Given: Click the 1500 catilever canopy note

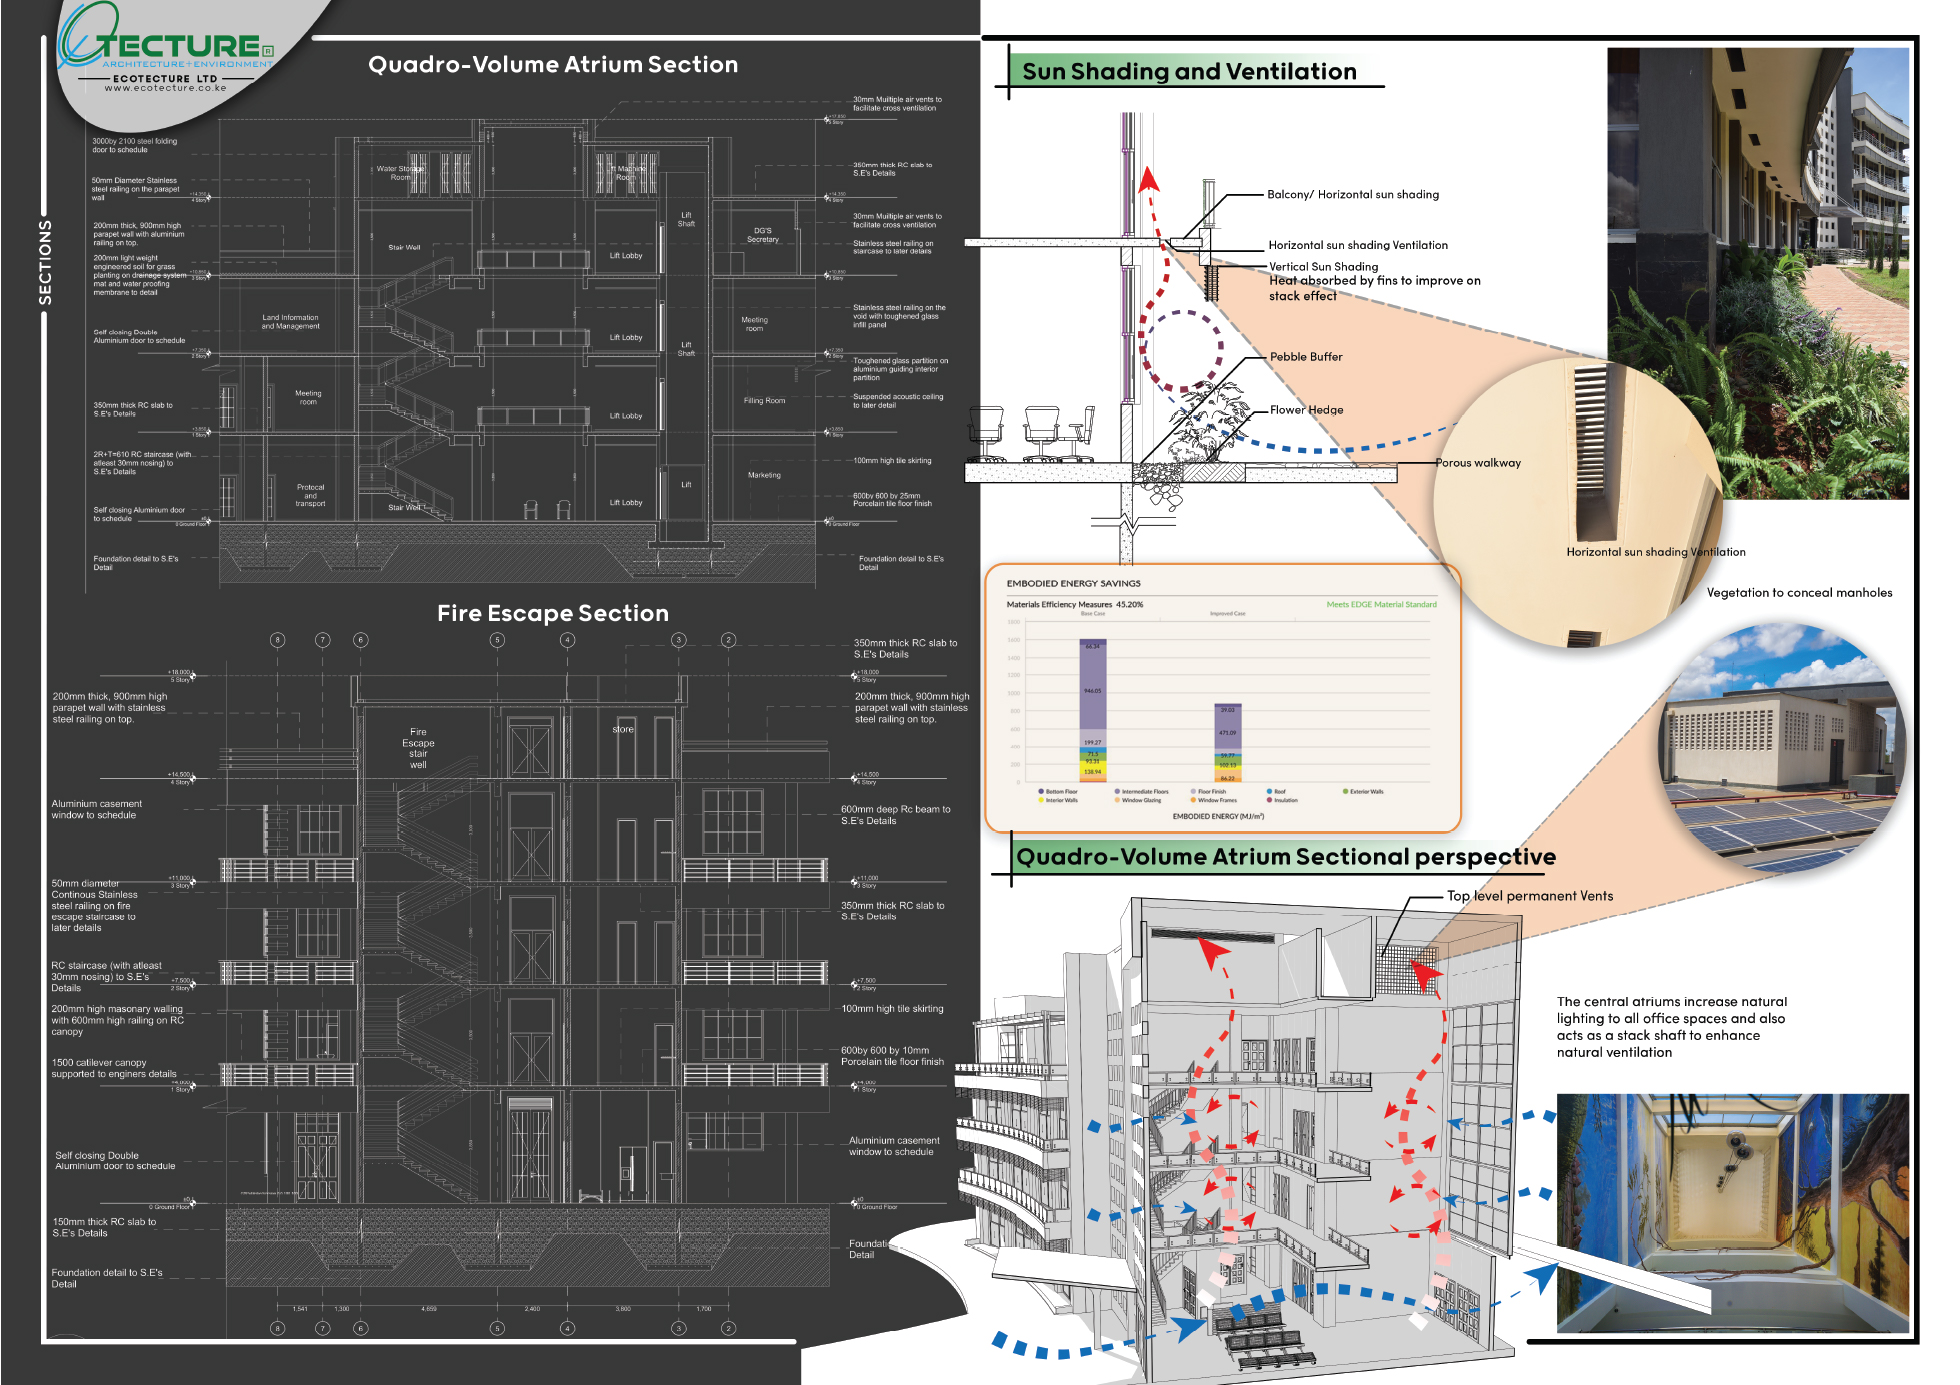Looking at the screenshot, I should point(113,1068).
